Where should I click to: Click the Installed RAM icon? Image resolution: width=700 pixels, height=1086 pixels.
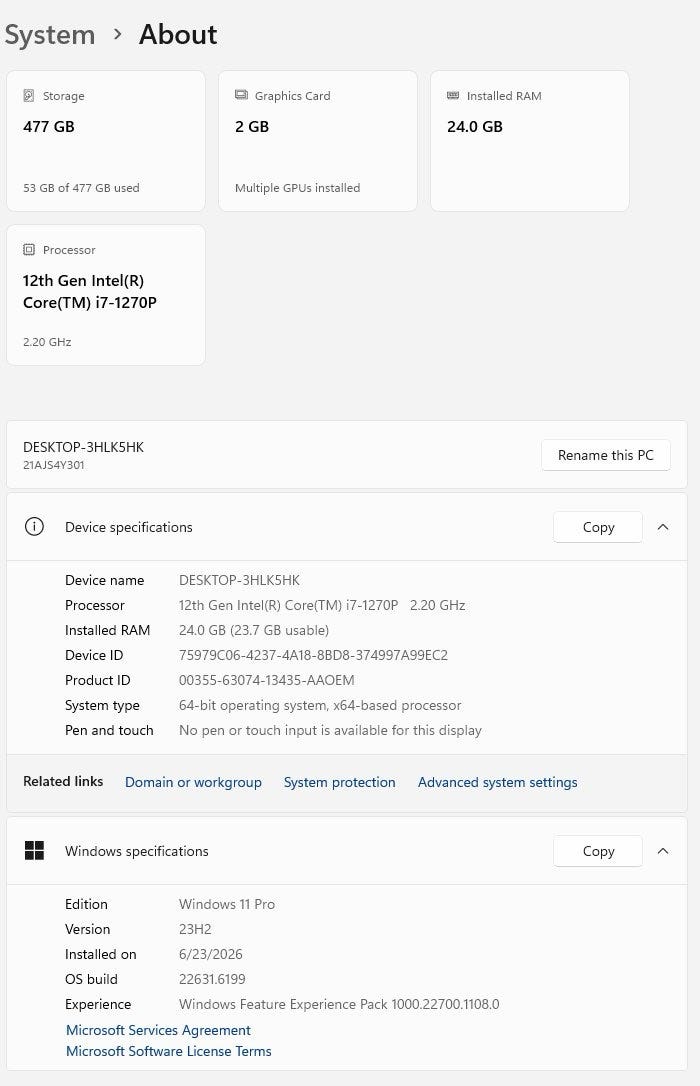tap(453, 95)
